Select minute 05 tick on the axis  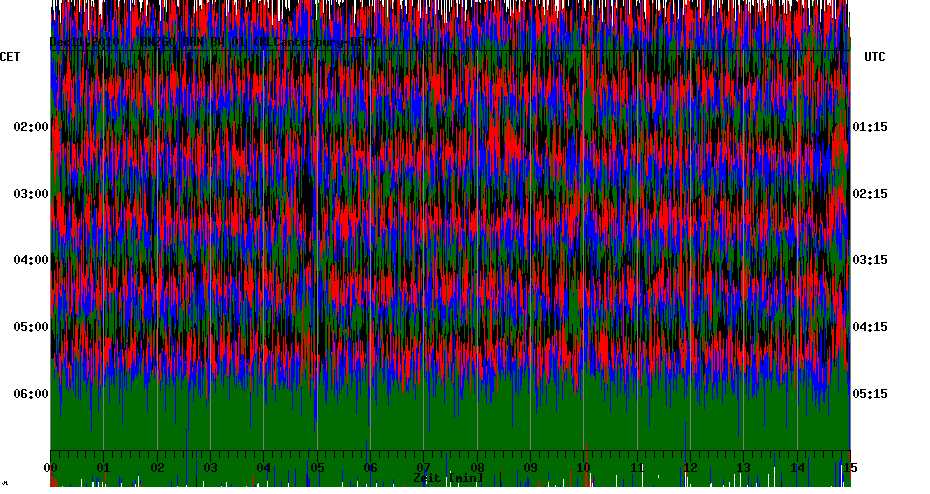317,467
